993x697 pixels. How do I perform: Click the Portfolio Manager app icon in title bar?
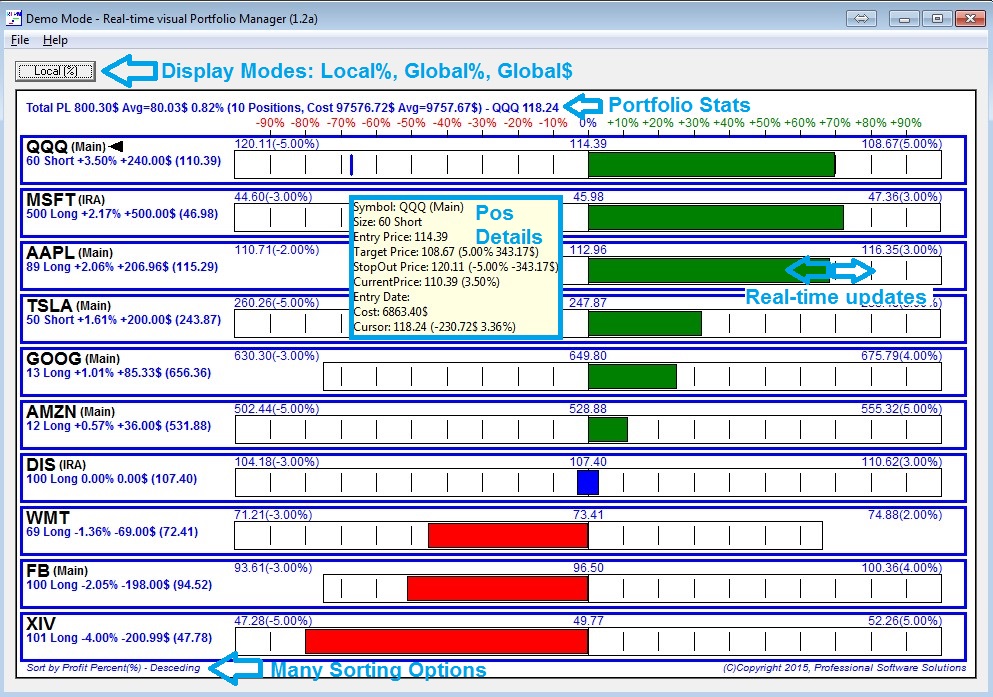13,18
